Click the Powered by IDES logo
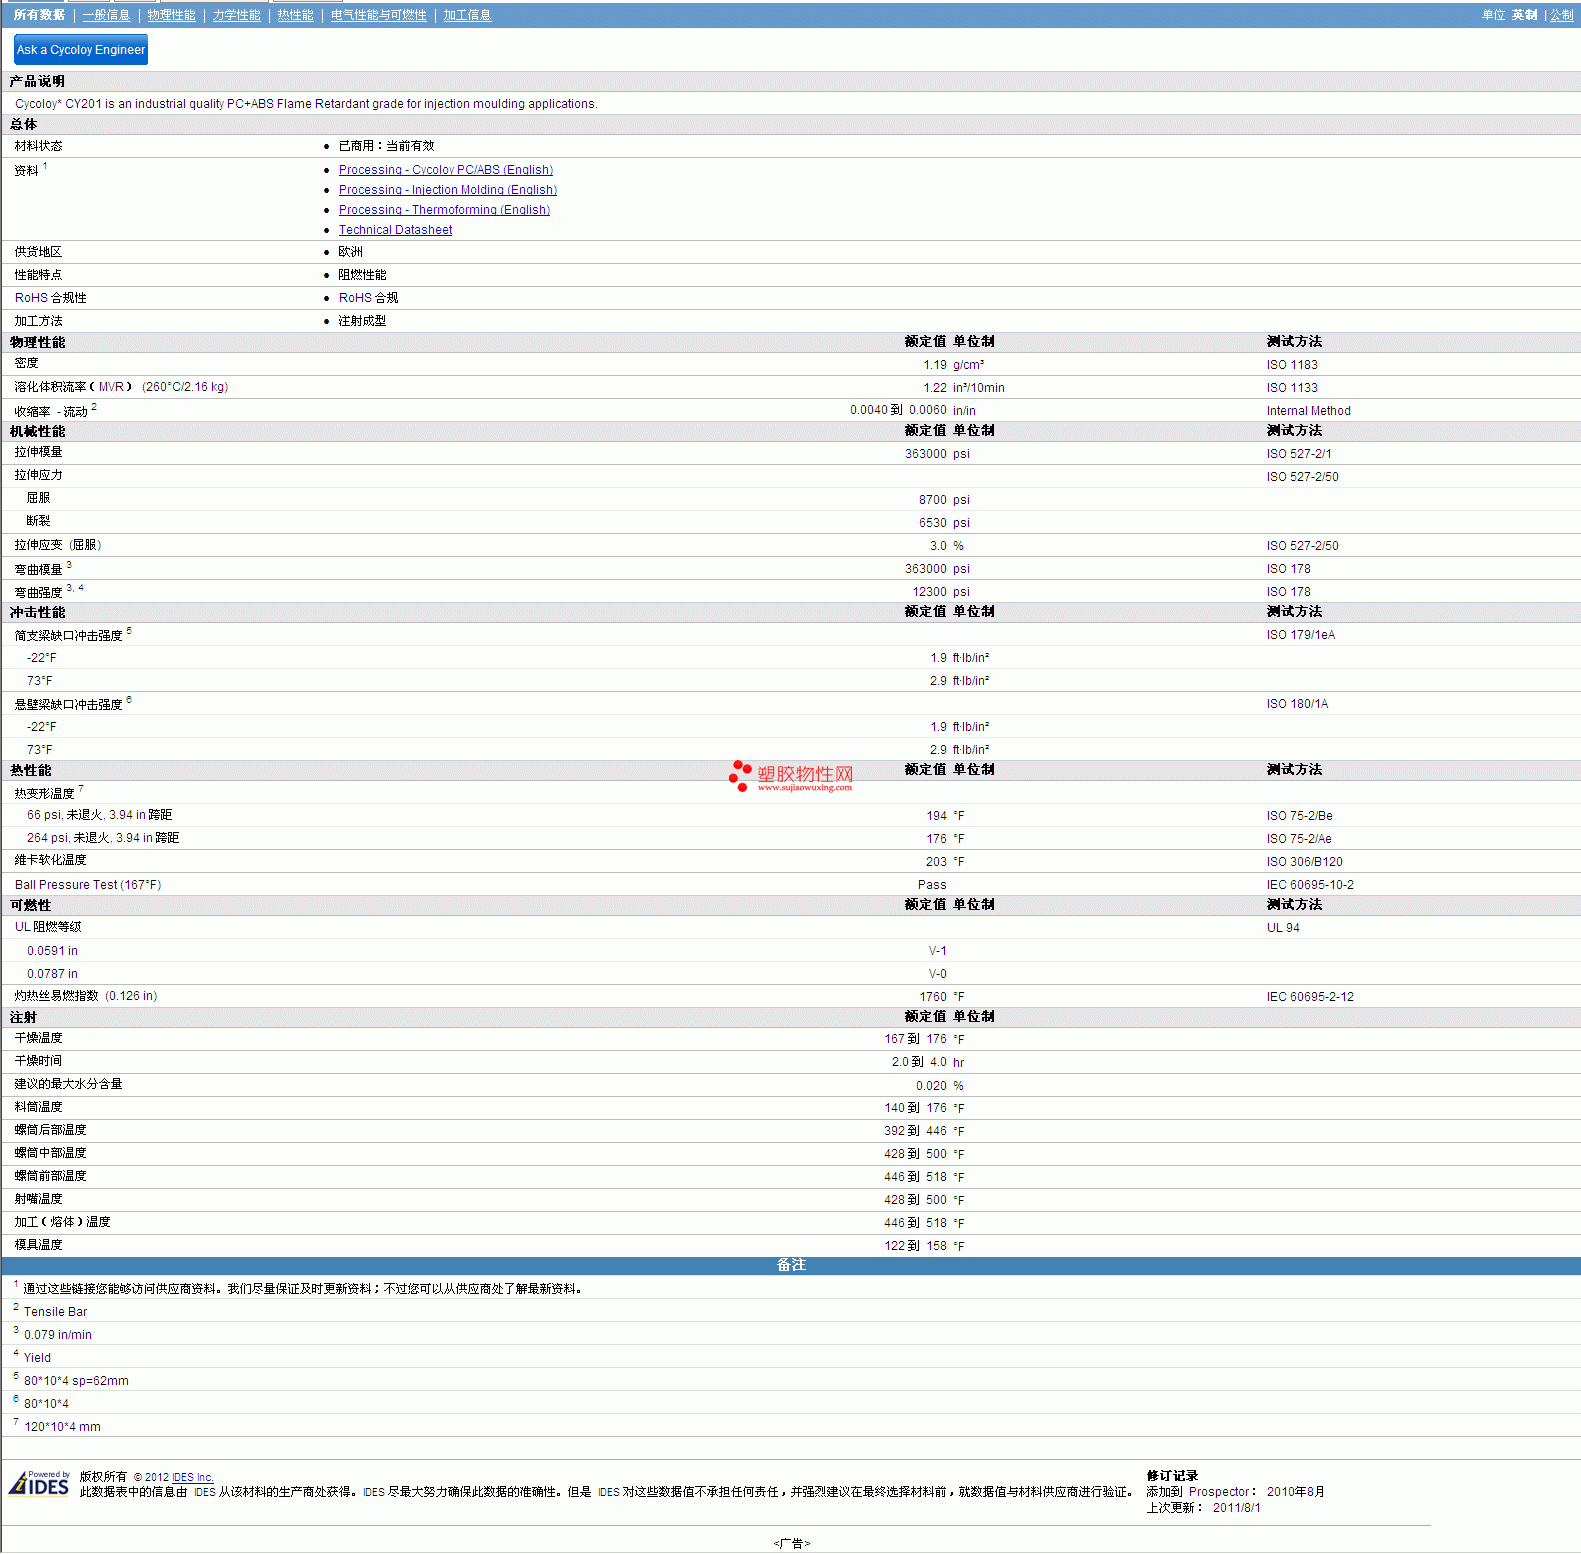Screen dimensions: 1581x1554 (x=39, y=1483)
